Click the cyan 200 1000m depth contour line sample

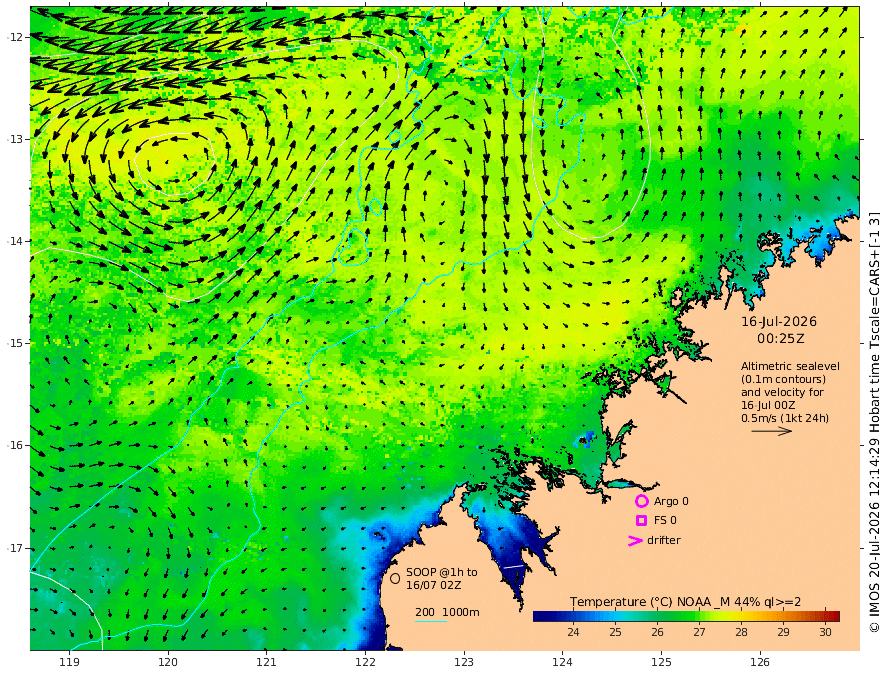tap(431, 621)
